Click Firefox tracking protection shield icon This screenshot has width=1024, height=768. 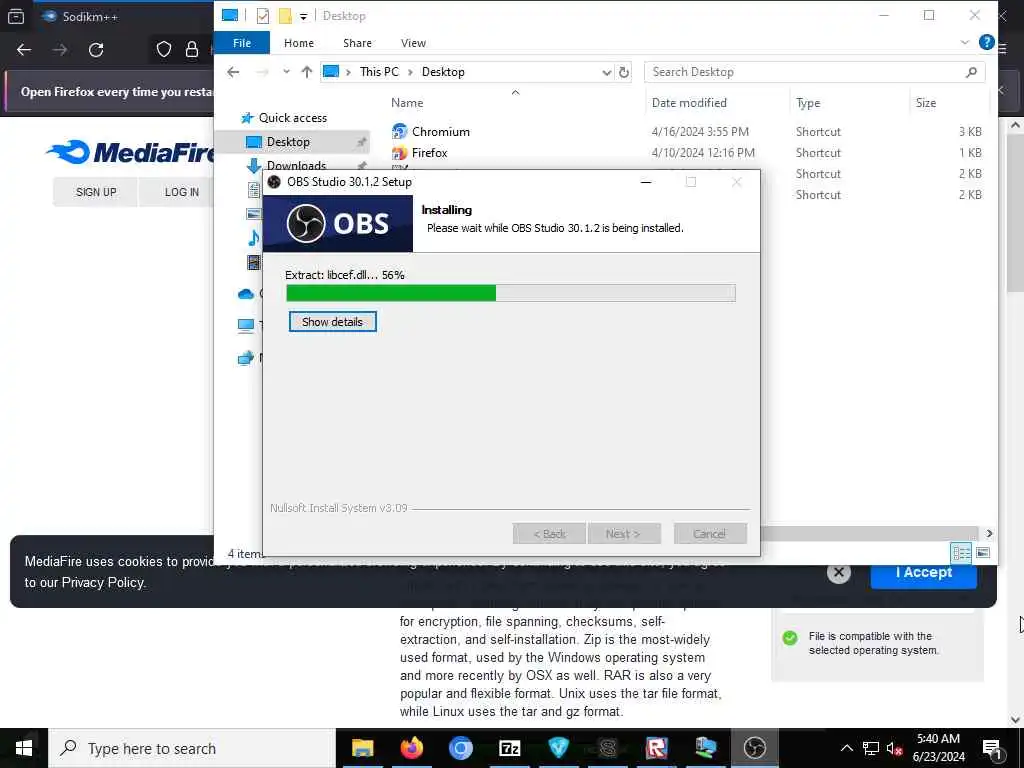point(164,50)
